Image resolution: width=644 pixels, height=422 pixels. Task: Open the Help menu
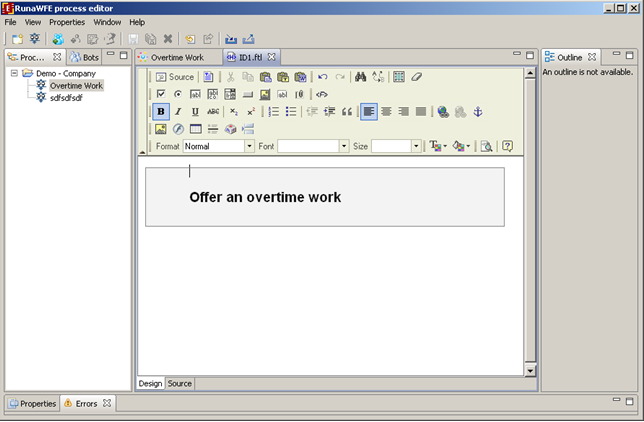coord(137,22)
